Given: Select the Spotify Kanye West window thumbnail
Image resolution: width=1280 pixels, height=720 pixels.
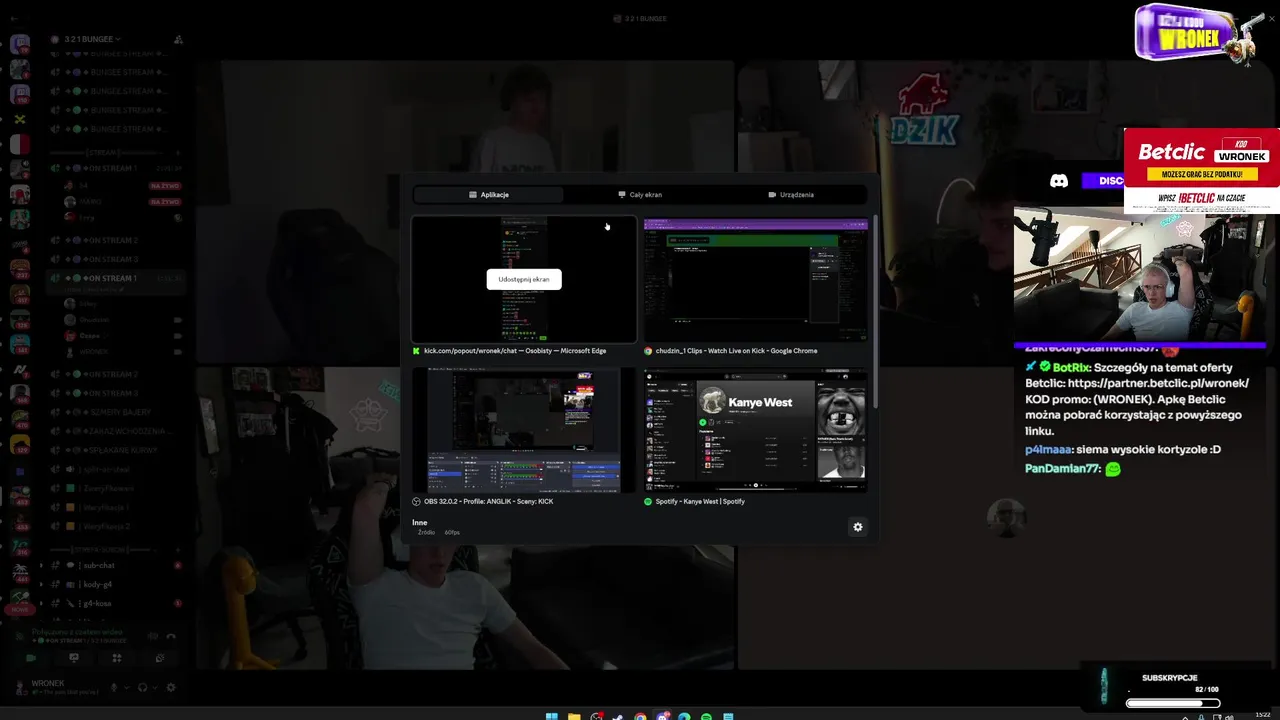Looking at the screenshot, I should [x=756, y=430].
